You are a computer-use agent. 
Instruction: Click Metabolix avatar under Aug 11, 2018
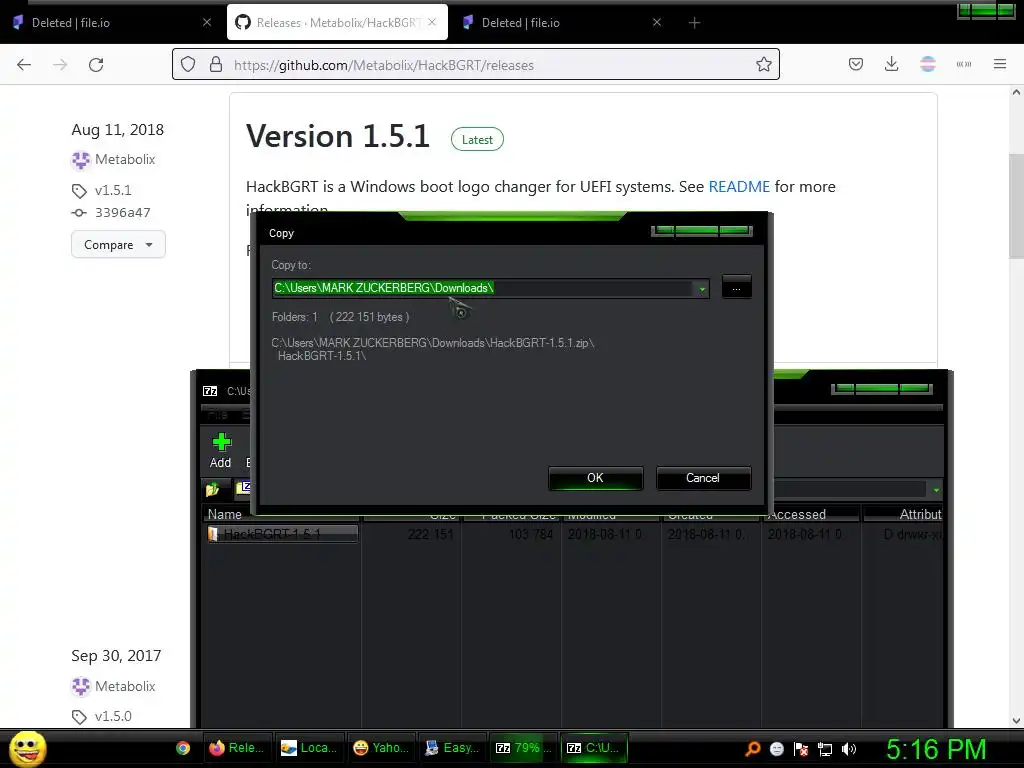(x=80, y=160)
